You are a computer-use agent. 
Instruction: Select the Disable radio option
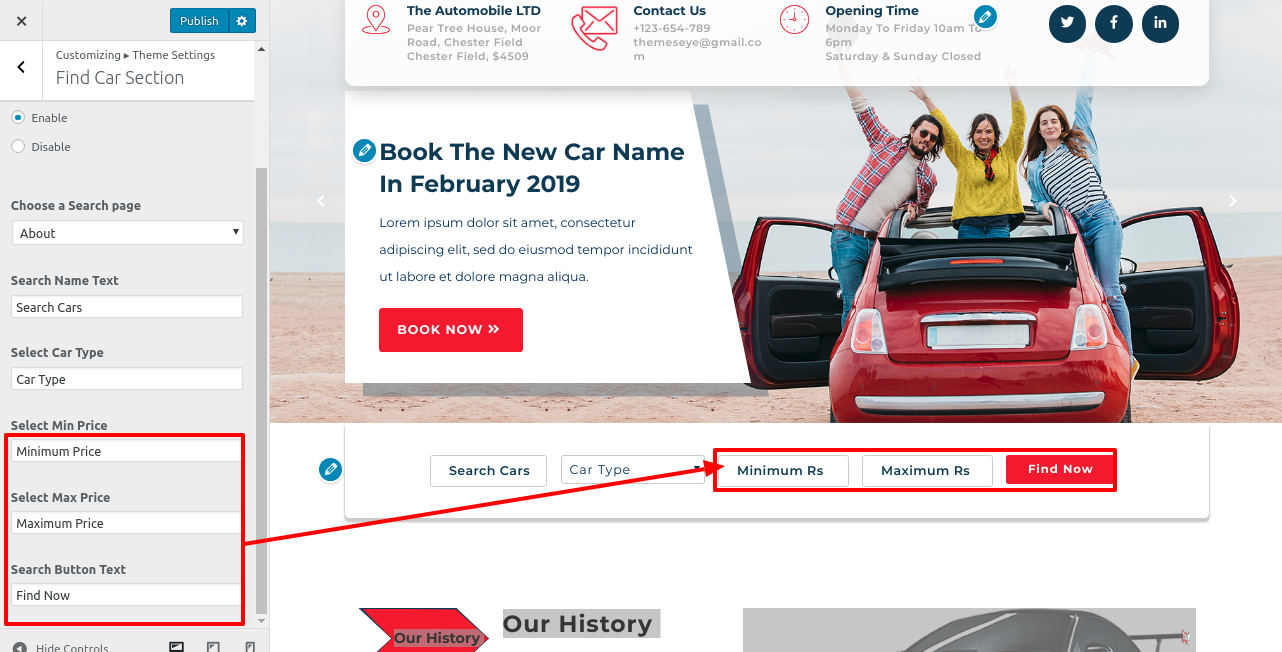[18, 146]
